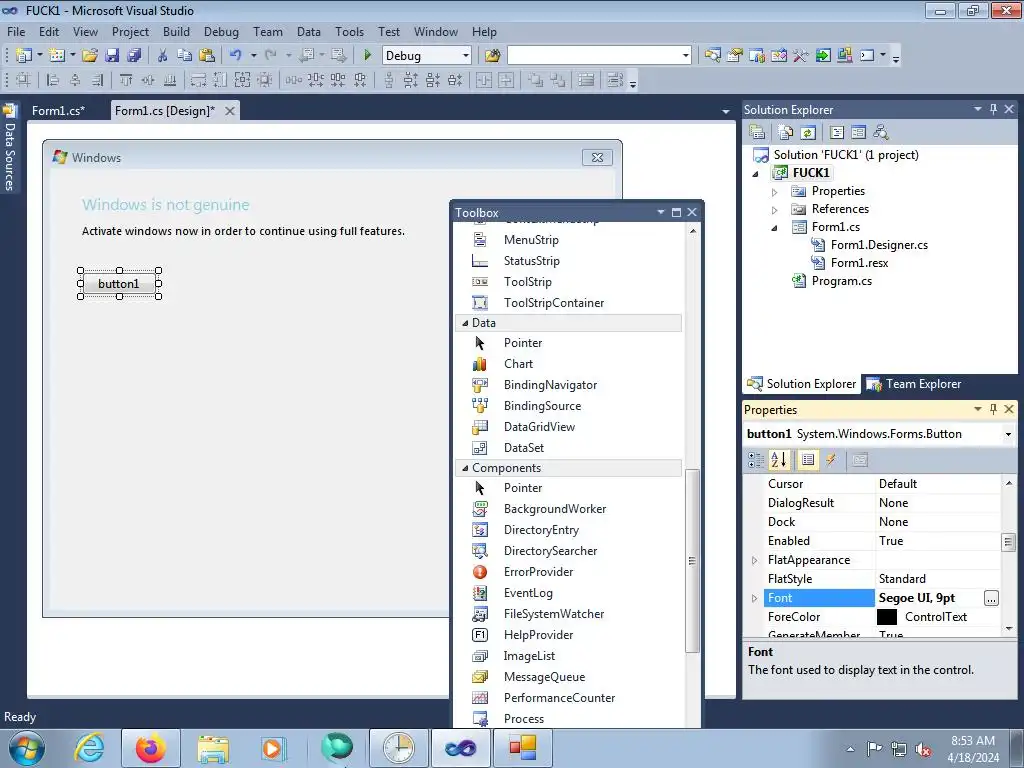Pin the Properties panel
This screenshot has width=1024, height=768.
click(993, 409)
